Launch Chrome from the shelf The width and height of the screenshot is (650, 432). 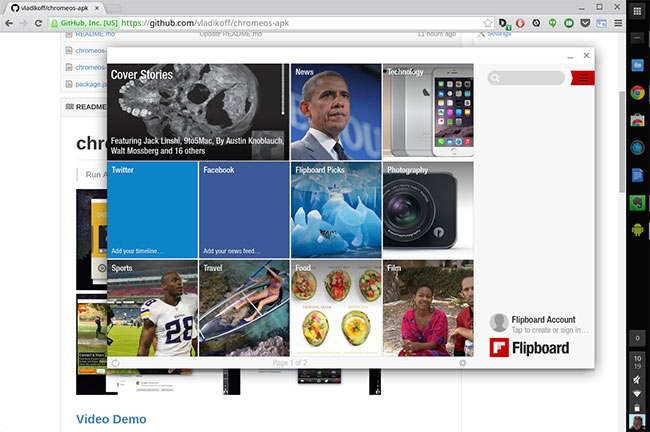point(637,92)
